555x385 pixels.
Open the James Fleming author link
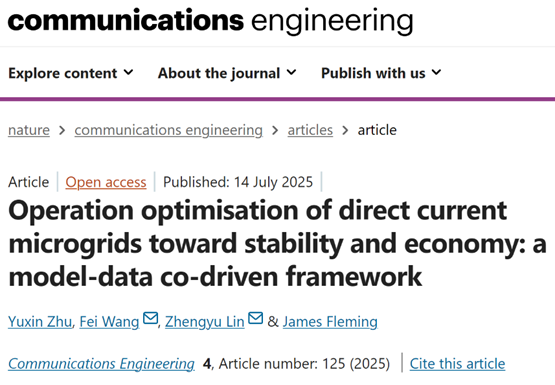coord(330,322)
